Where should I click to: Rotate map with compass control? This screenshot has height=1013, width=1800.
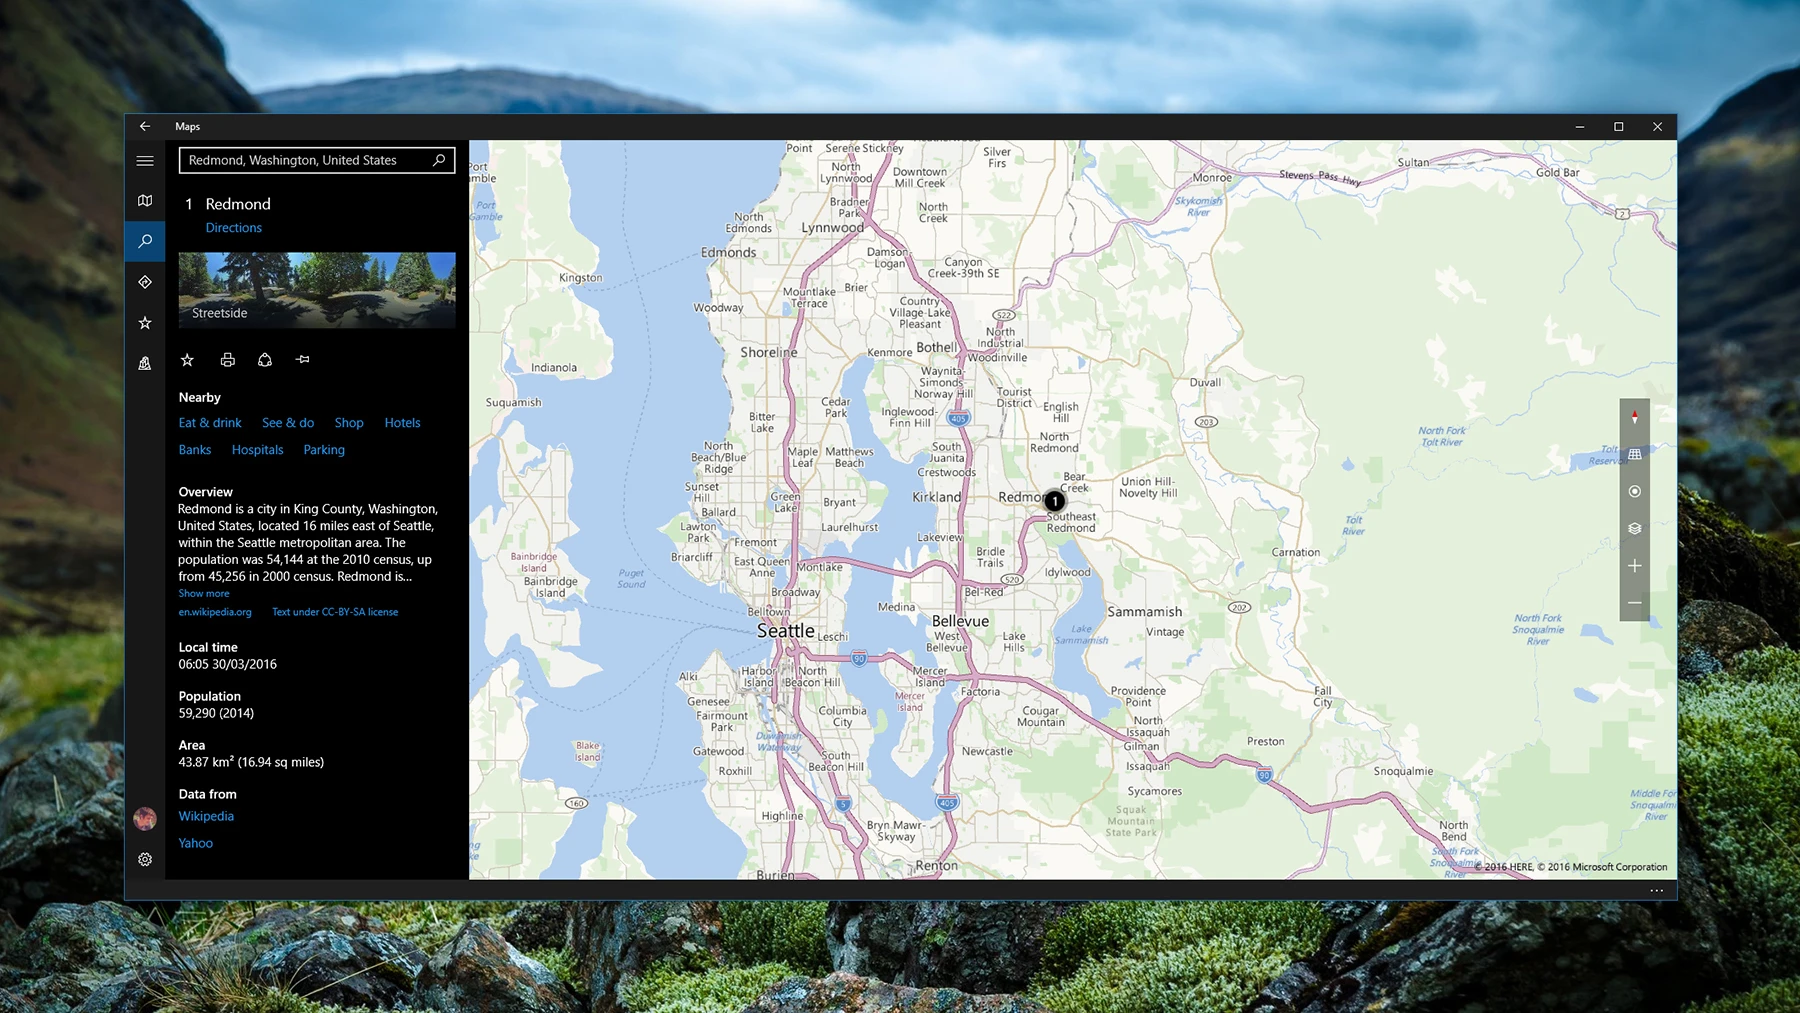1635,417
